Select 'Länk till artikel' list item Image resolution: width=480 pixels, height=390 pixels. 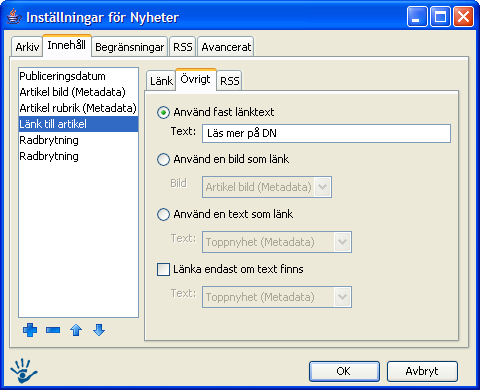(78, 124)
